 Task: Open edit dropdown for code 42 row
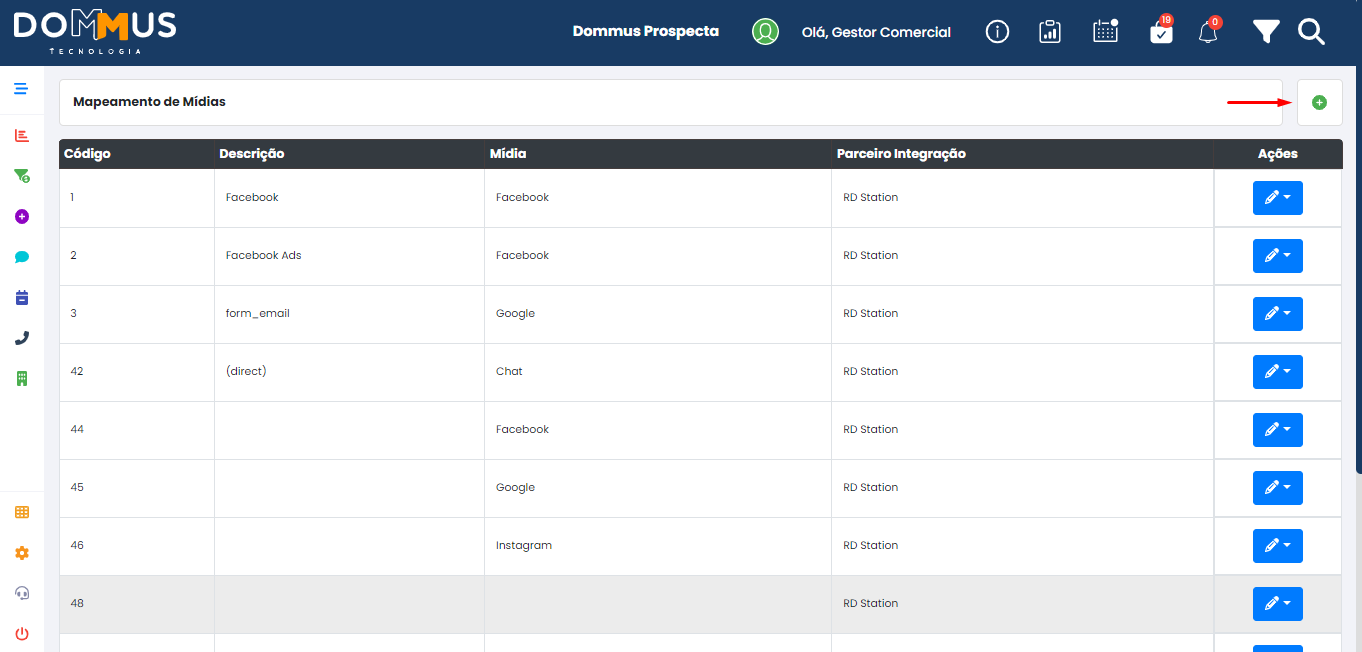click(x=1278, y=372)
